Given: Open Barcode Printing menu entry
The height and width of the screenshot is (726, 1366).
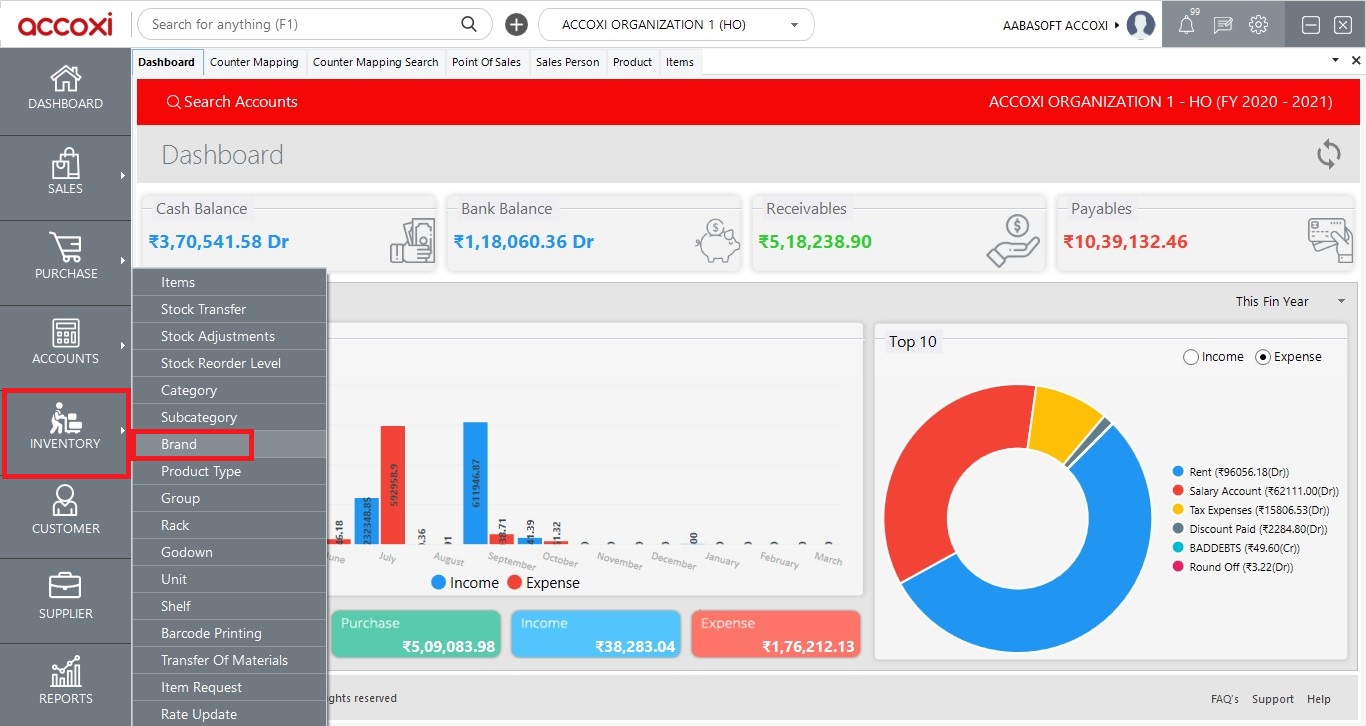Looking at the screenshot, I should [229, 633].
